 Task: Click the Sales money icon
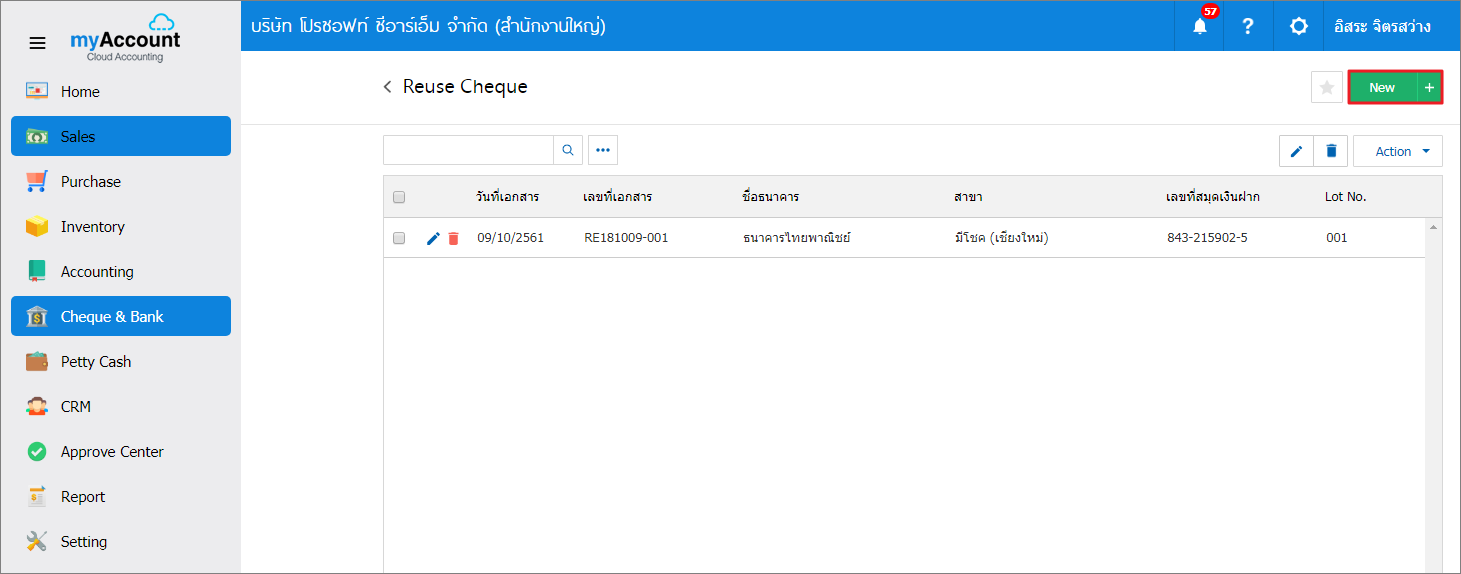37,136
